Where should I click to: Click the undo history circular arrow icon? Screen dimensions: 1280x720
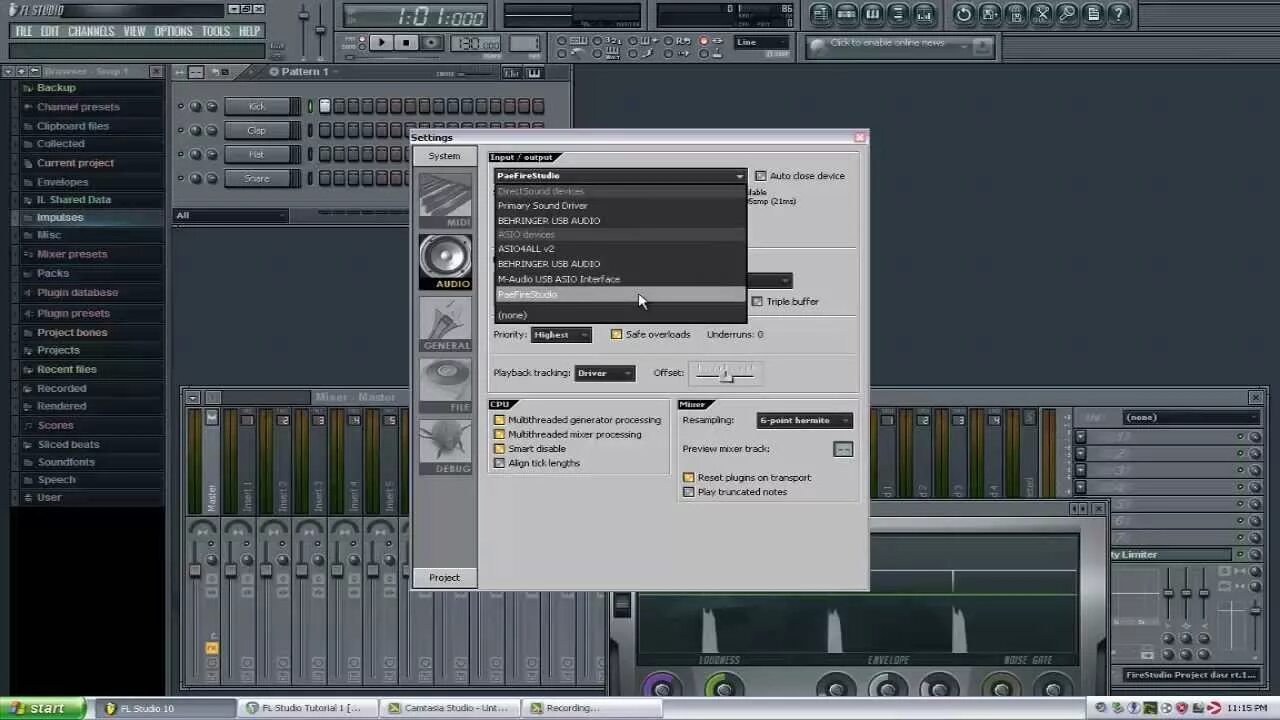click(964, 14)
